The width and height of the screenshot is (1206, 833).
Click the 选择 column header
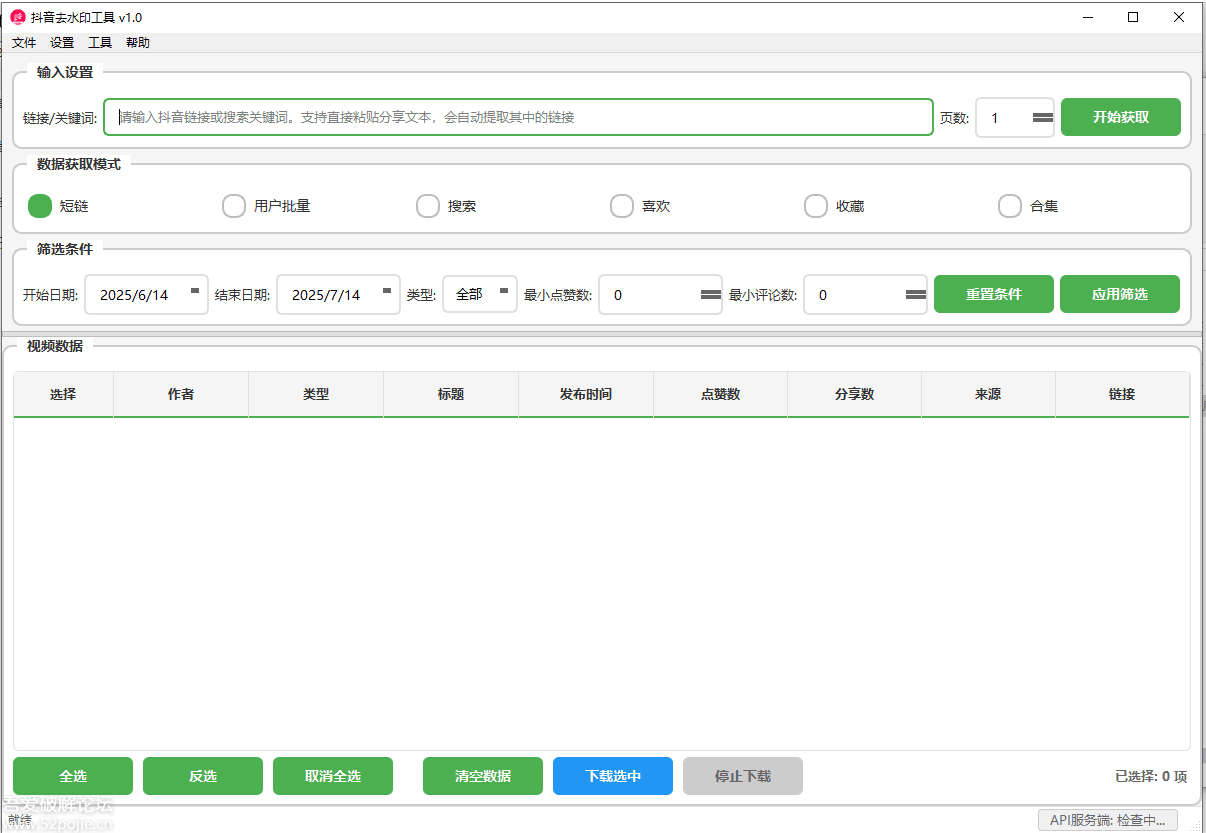click(x=63, y=394)
